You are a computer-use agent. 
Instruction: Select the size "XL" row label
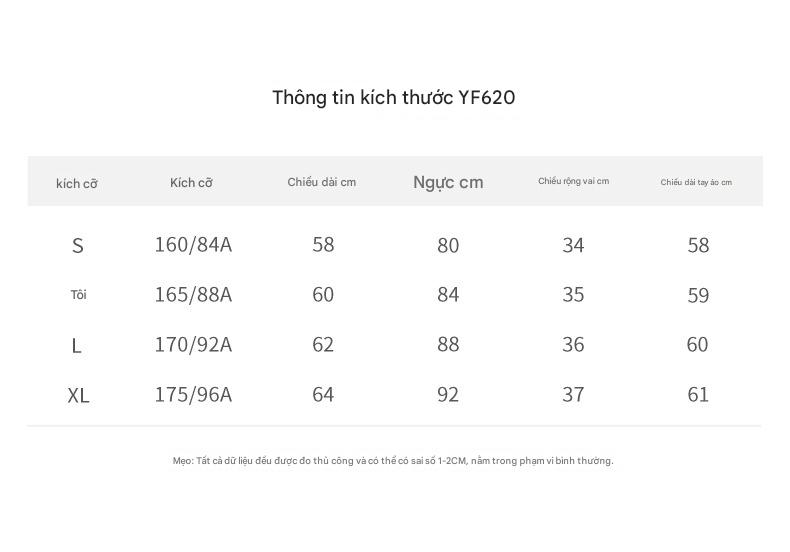78,395
